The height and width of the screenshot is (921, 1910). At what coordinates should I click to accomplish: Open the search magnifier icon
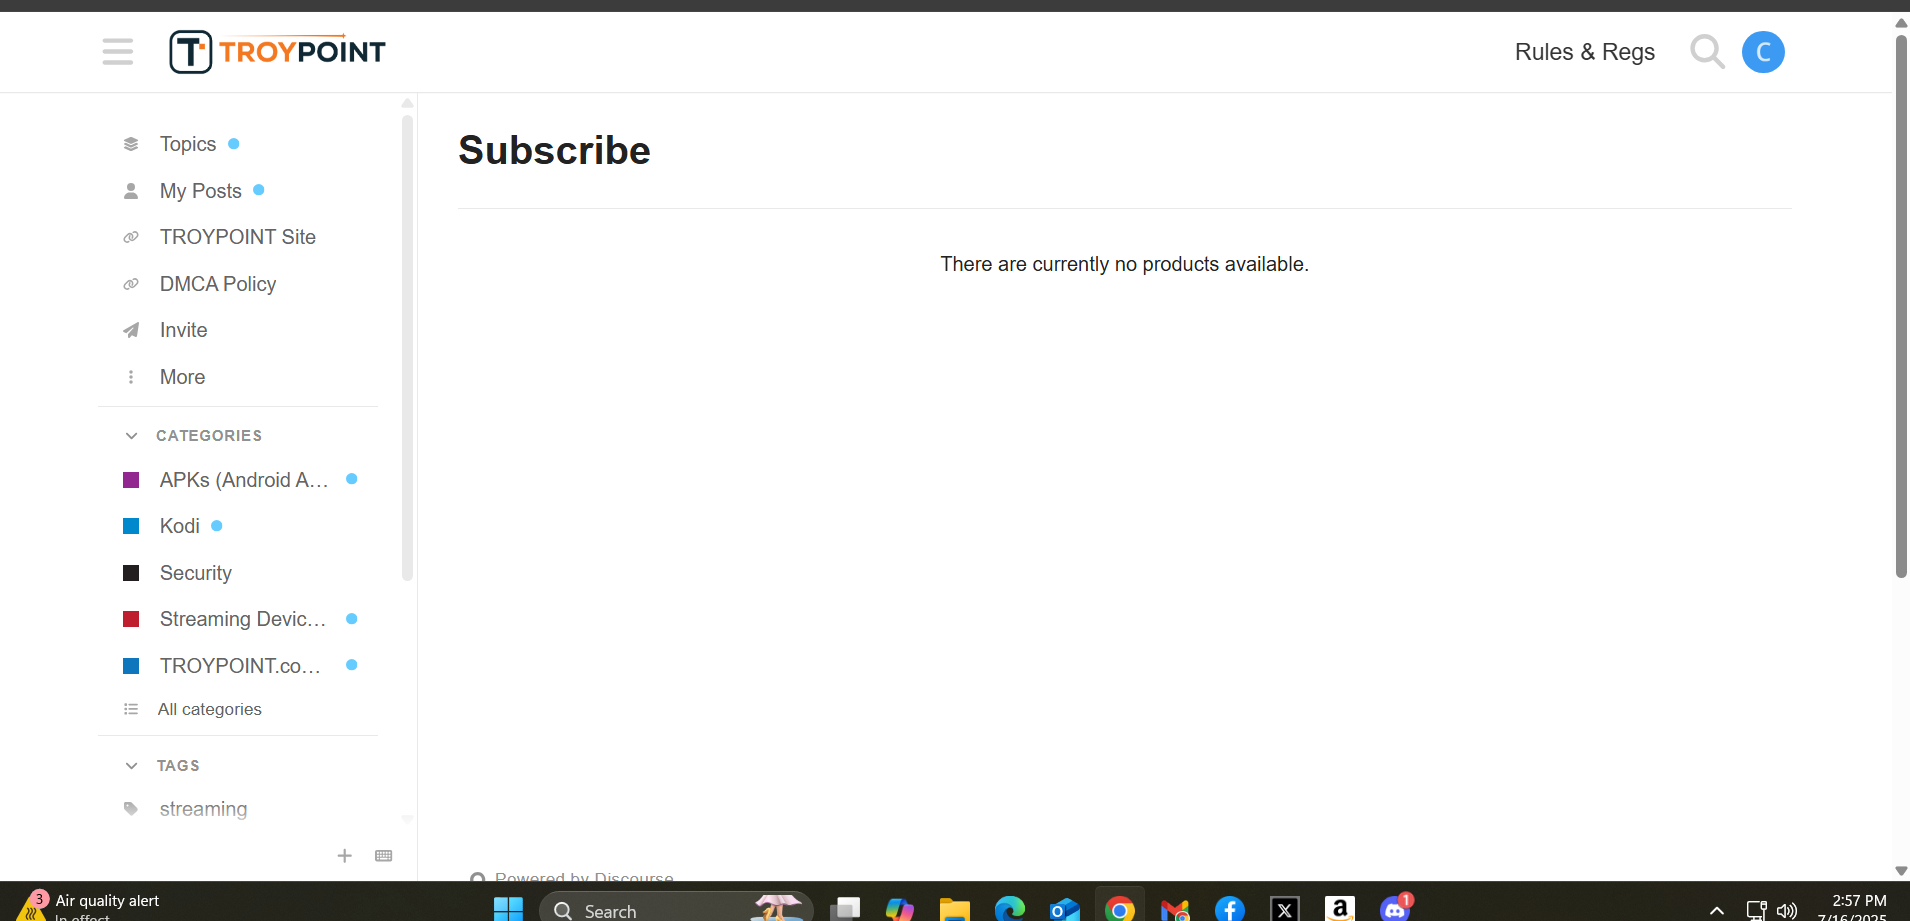click(1706, 51)
